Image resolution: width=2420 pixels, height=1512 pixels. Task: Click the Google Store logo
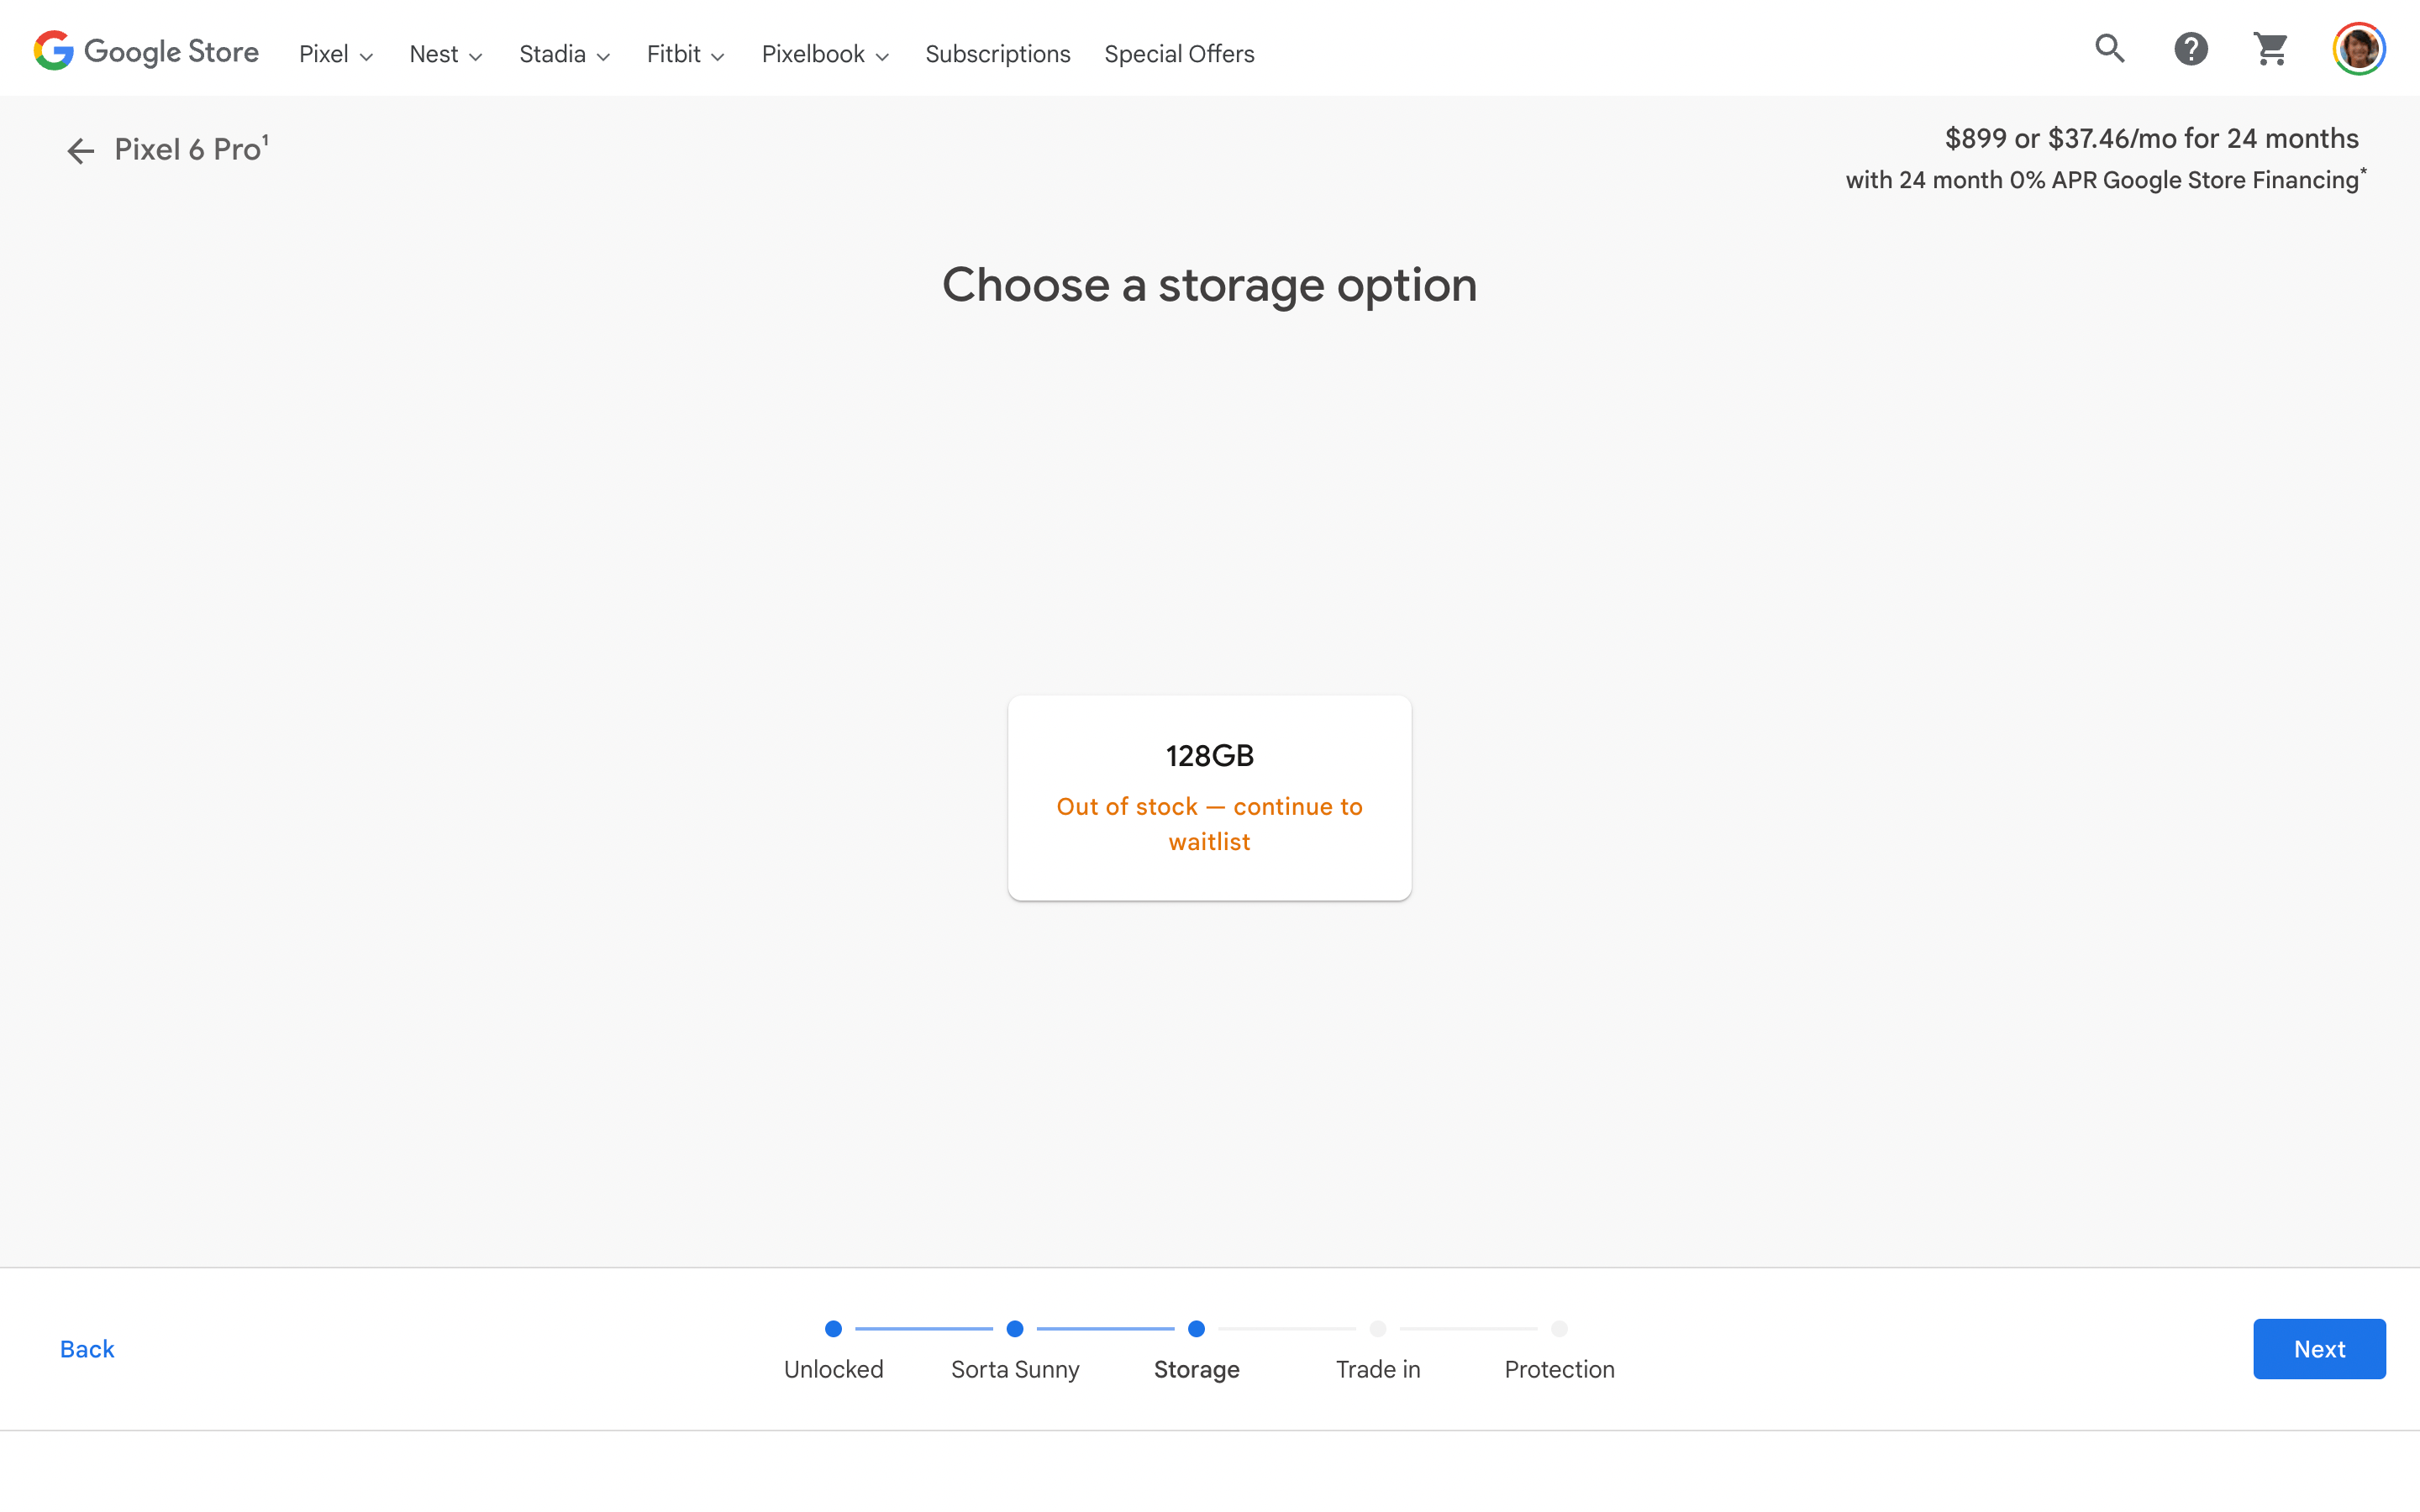pyautogui.click(x=146, y=51)
